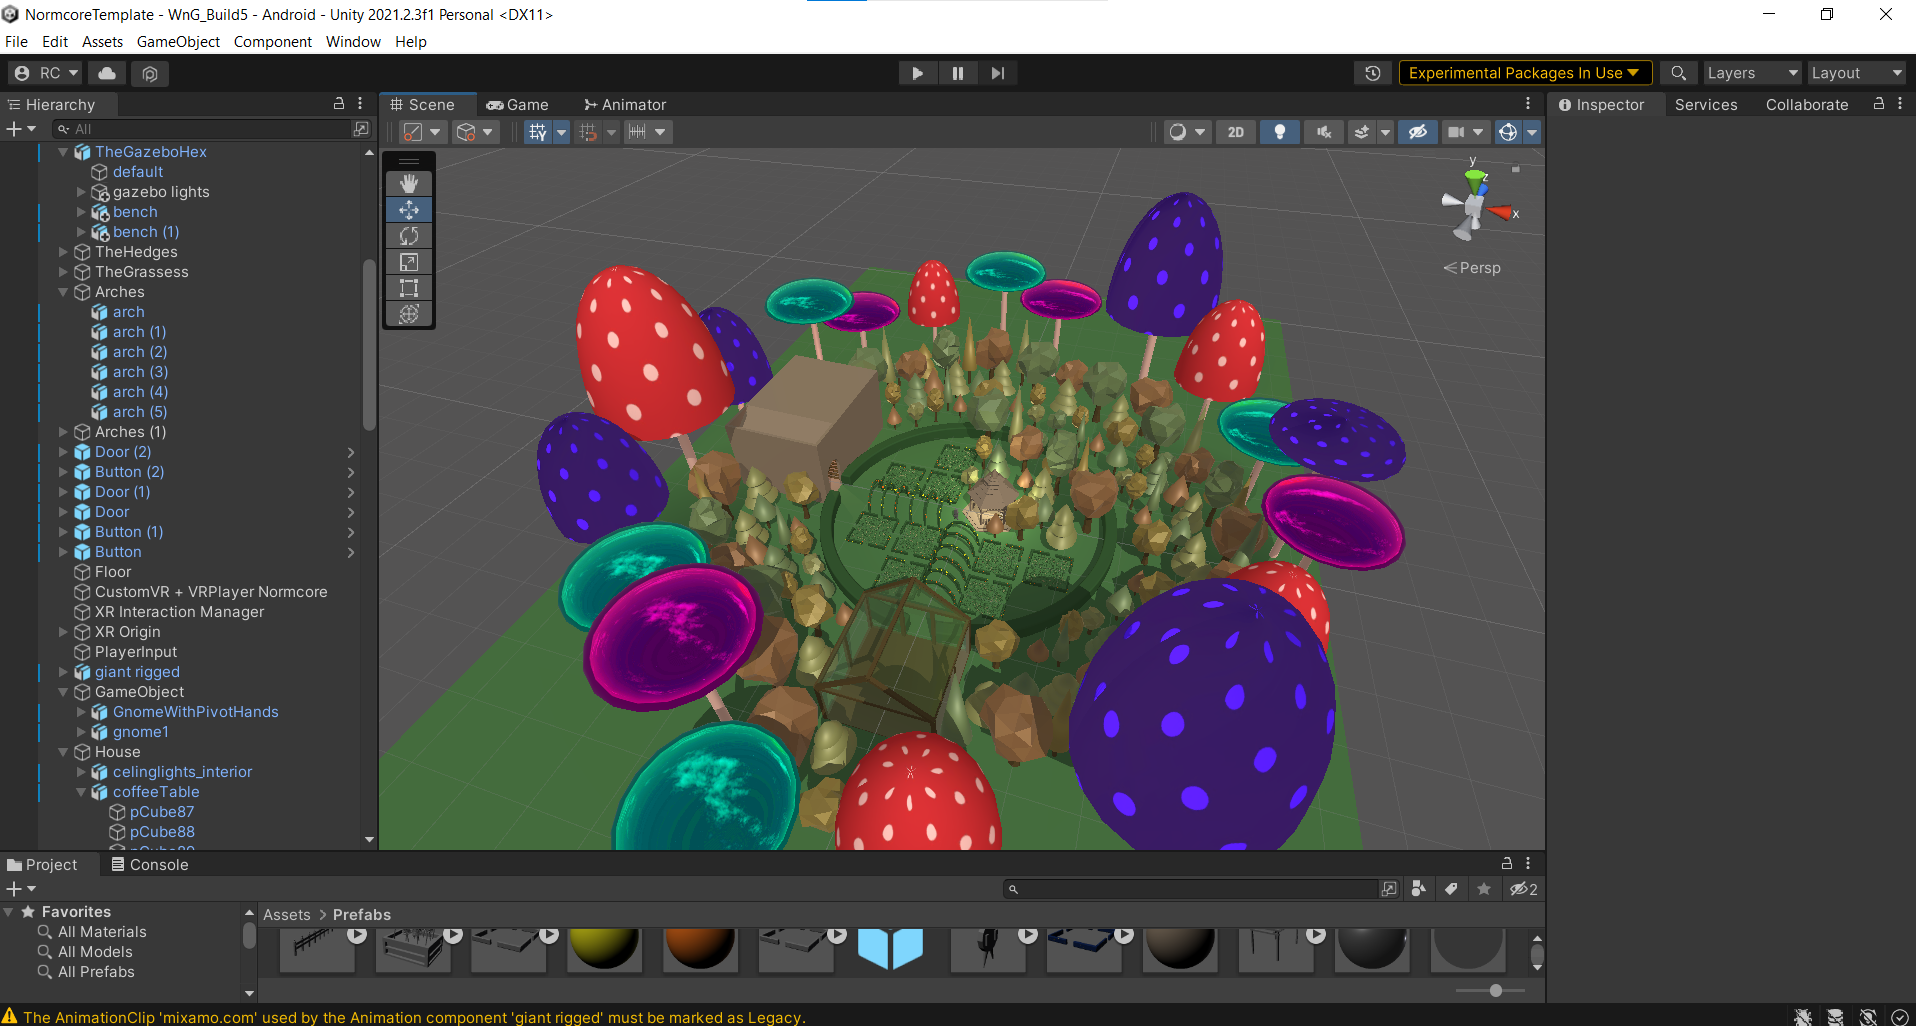This screenshot has height=1026, width=1916.
Task: Select the Rect transform tool
Action: pos(409,288)
